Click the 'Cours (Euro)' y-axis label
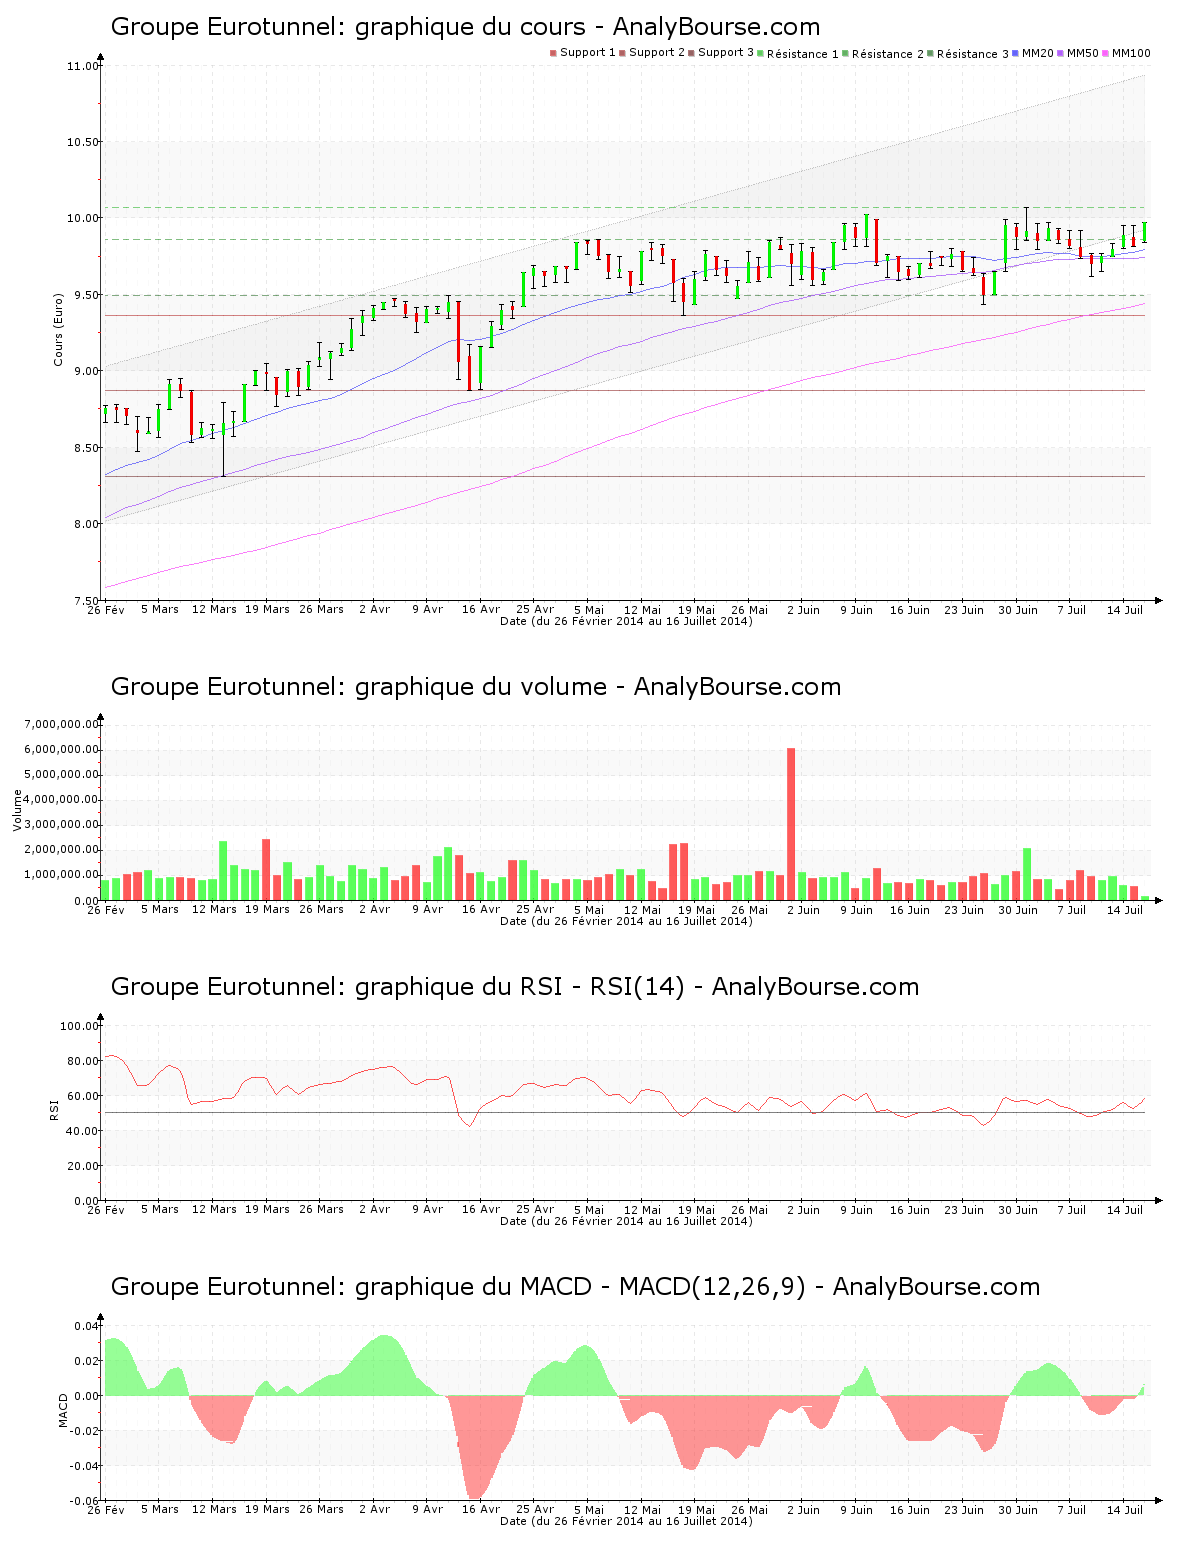 click(58, 329)
